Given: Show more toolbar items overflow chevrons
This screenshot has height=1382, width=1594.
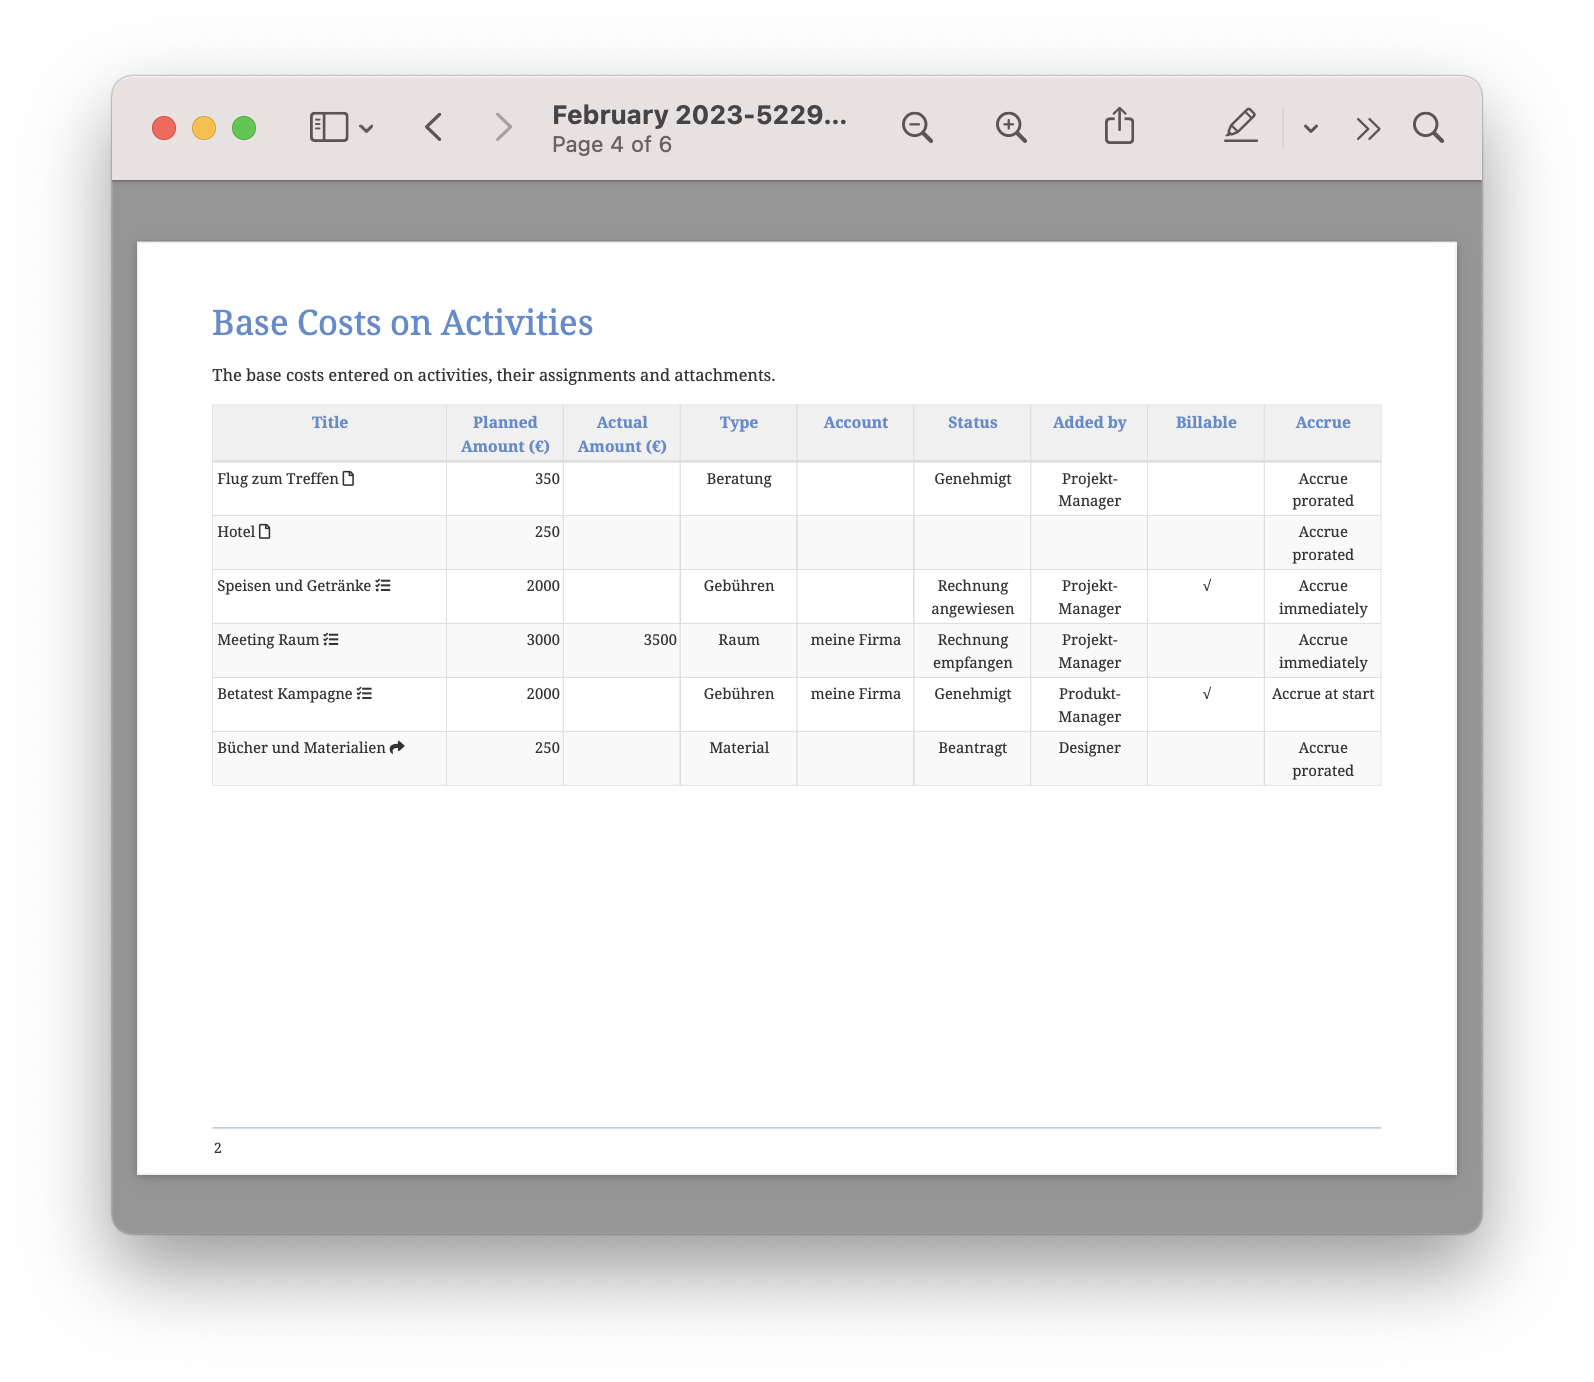Looking at the screenshot, I should (x=1368, y=128).
